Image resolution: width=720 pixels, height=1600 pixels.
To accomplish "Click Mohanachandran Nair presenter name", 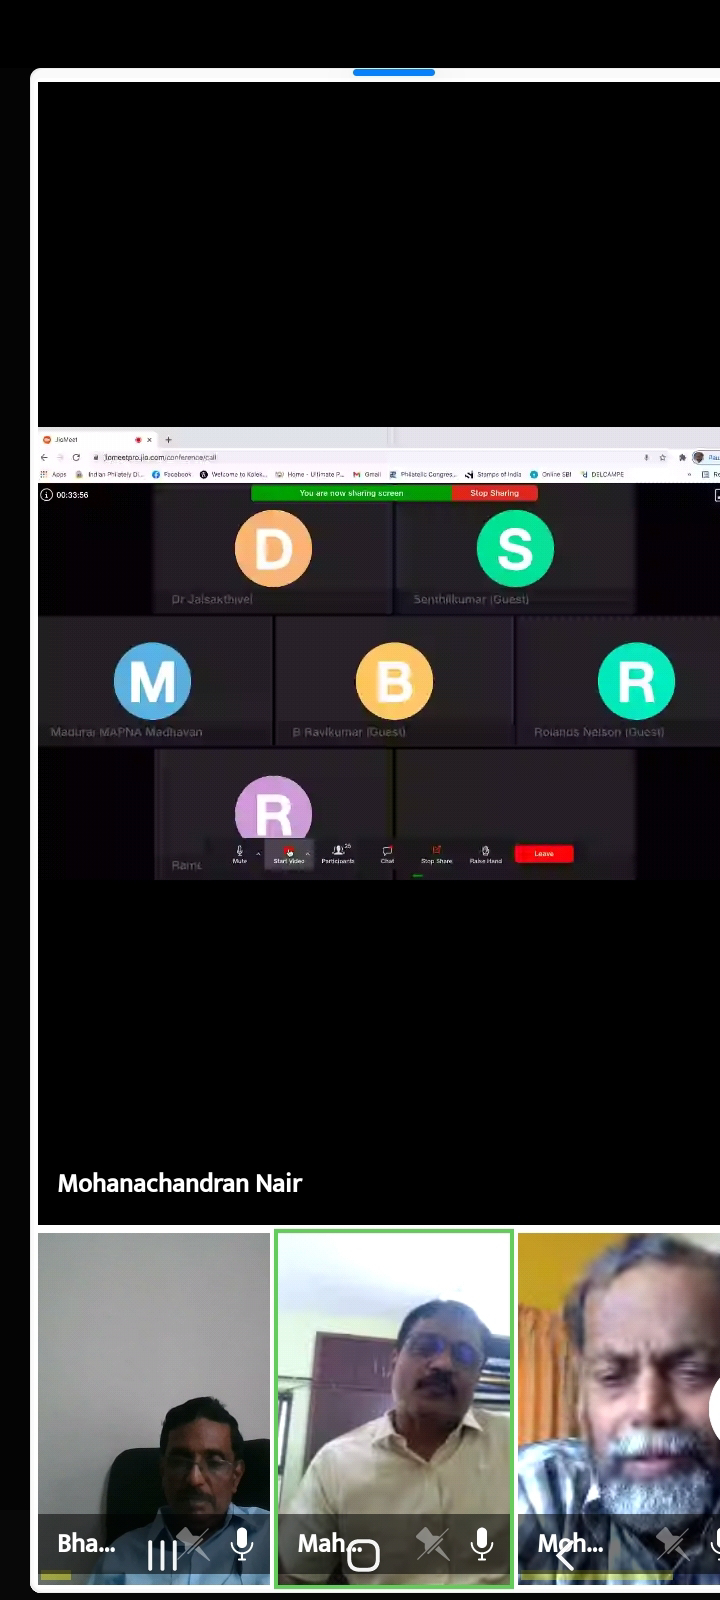I will click(180, 1183).
